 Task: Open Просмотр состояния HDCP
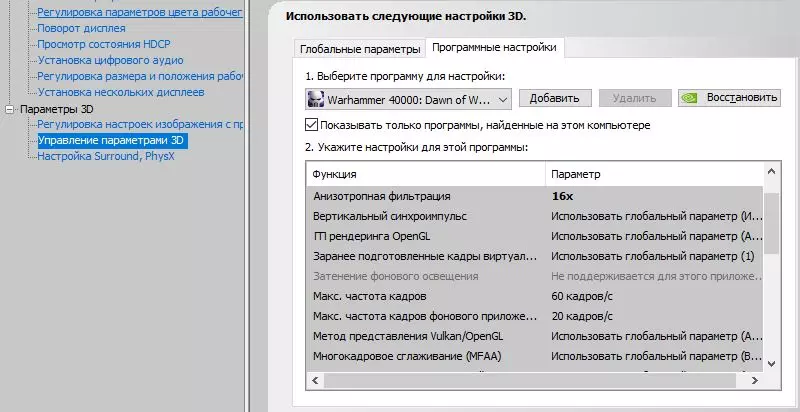click(104, 44)
